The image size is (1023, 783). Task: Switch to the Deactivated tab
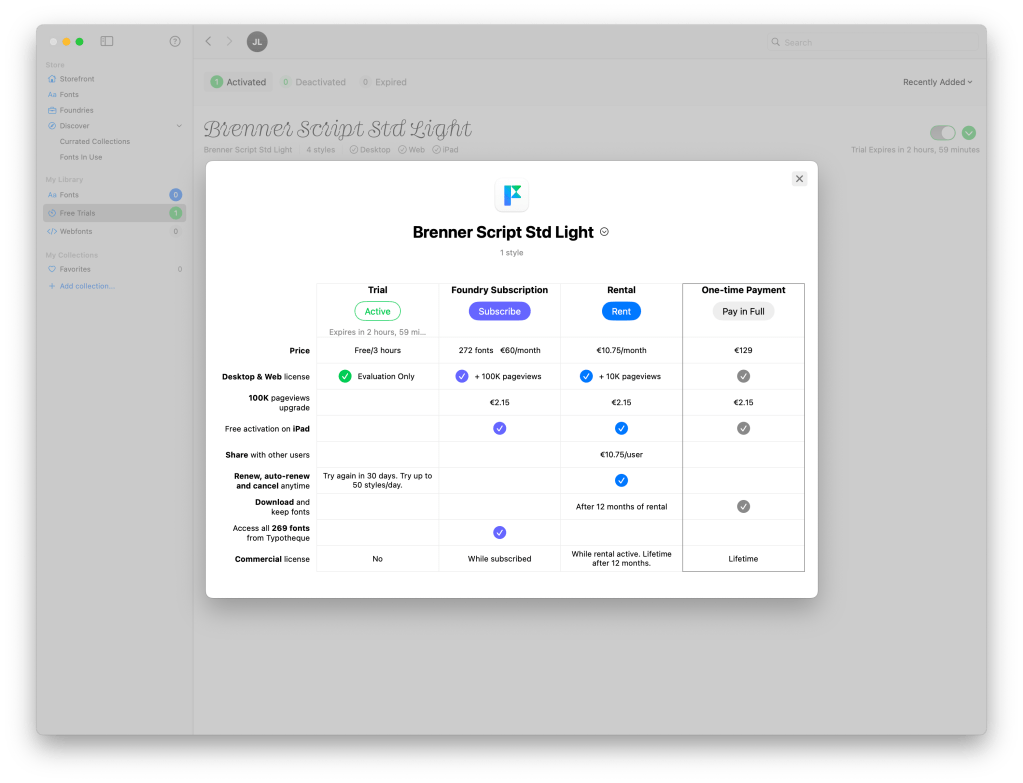(313, 82)
